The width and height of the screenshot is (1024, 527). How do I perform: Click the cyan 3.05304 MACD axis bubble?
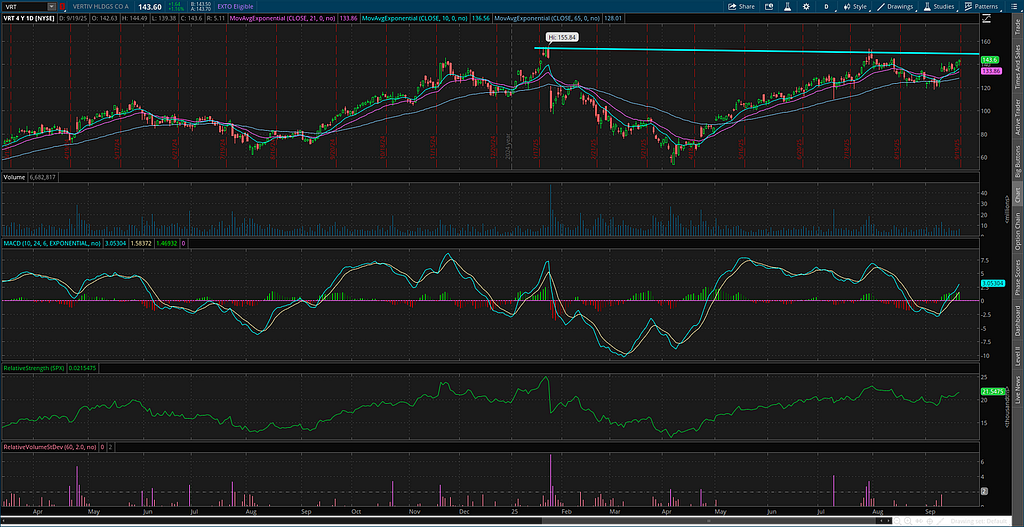tap(991, 284)
